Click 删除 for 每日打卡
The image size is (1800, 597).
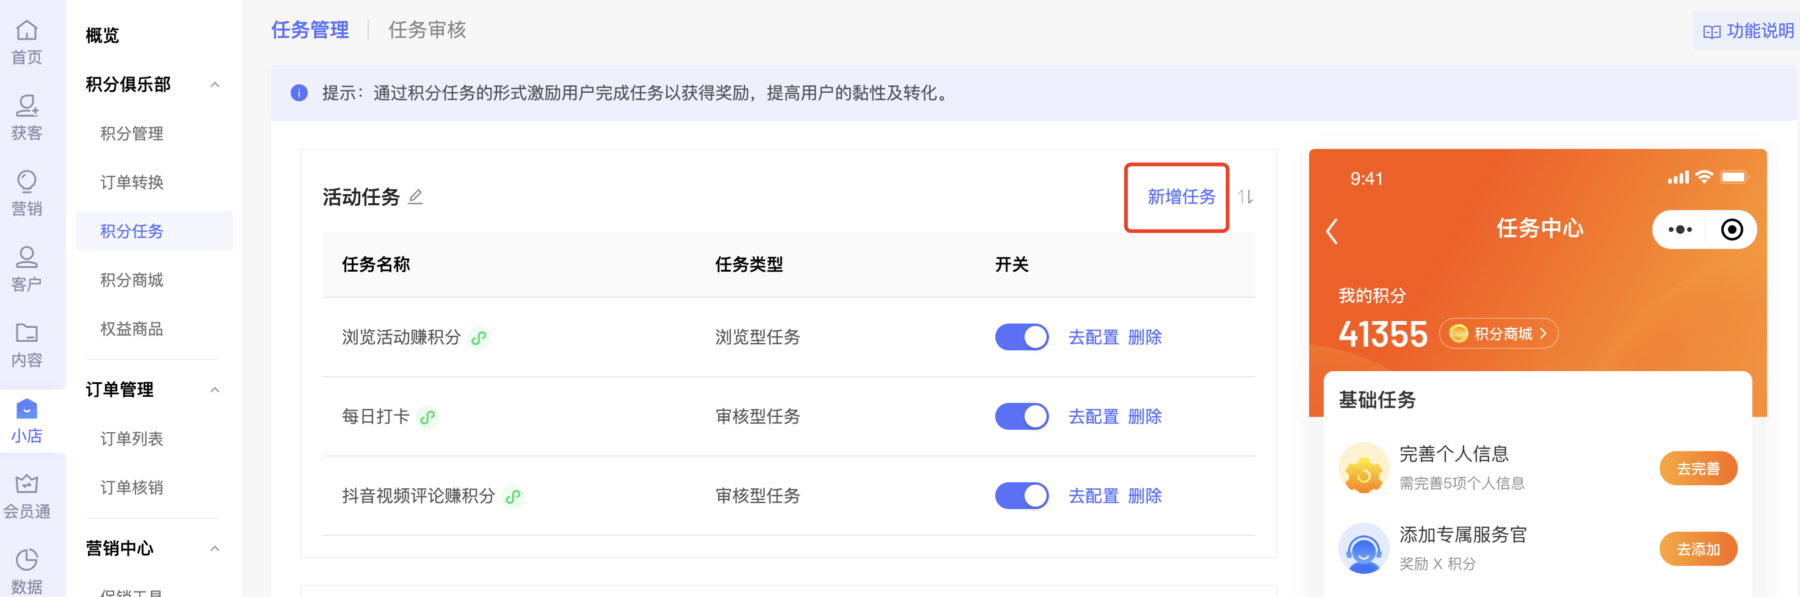pyautogui.click(x=1145, y=417)
